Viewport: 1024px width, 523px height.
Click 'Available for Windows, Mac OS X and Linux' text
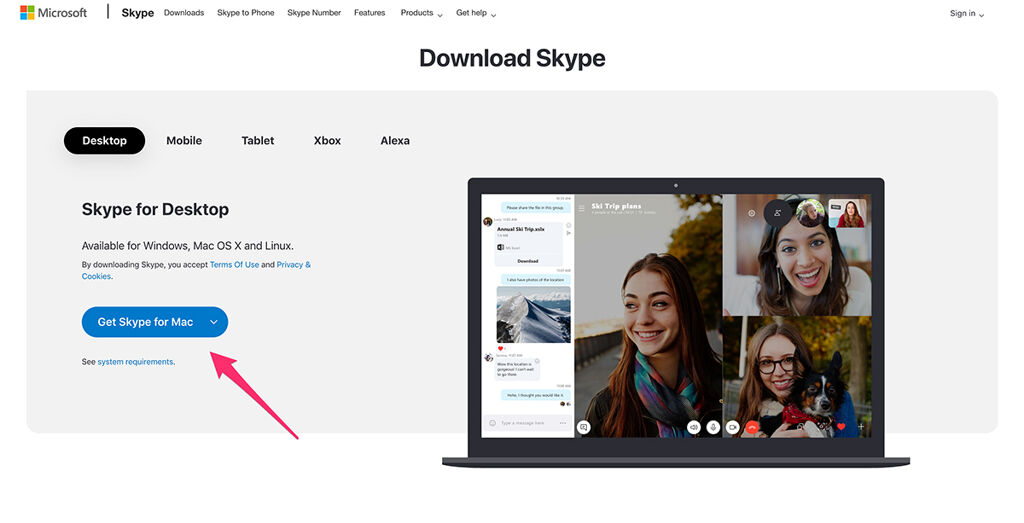(187, 246)
